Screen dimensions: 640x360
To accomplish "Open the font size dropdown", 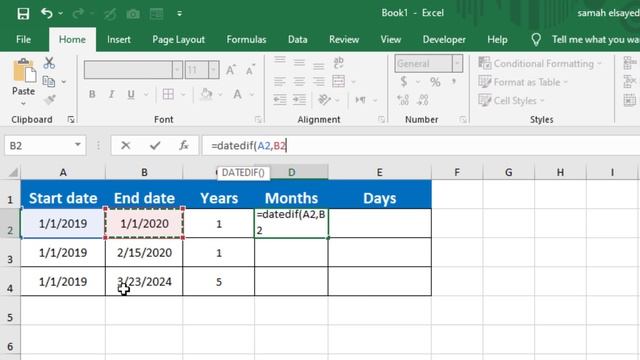I will 213,70.
